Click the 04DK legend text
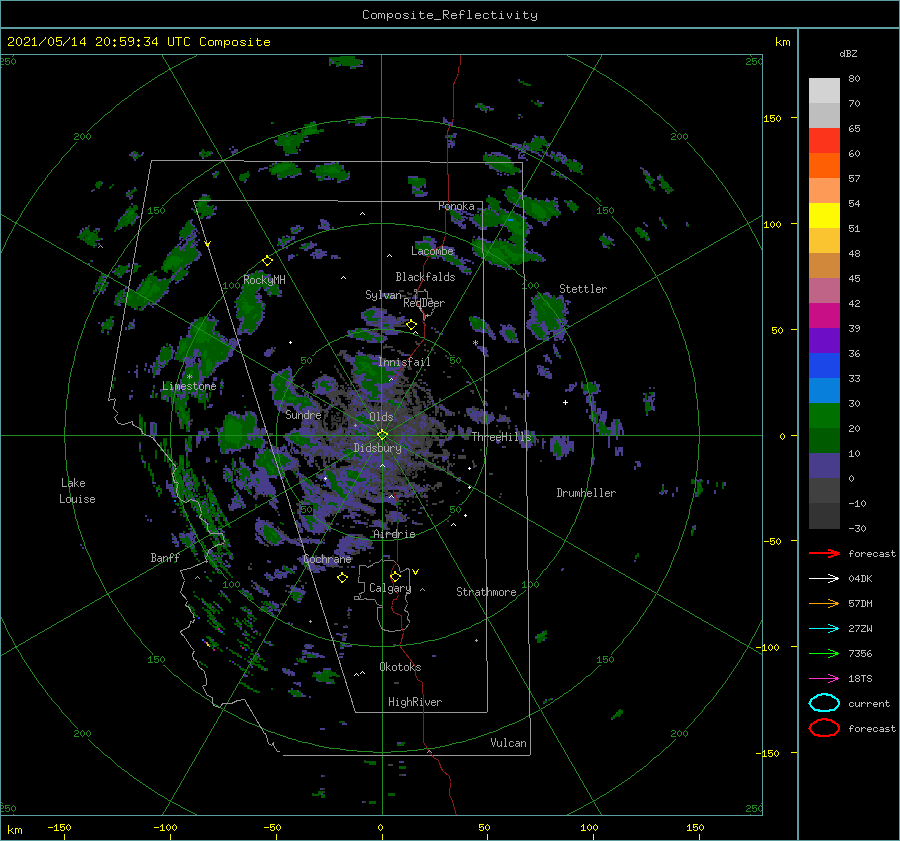The width and height of the screenshot is (900, 841). pyautogui.click(x=860, y=578)
